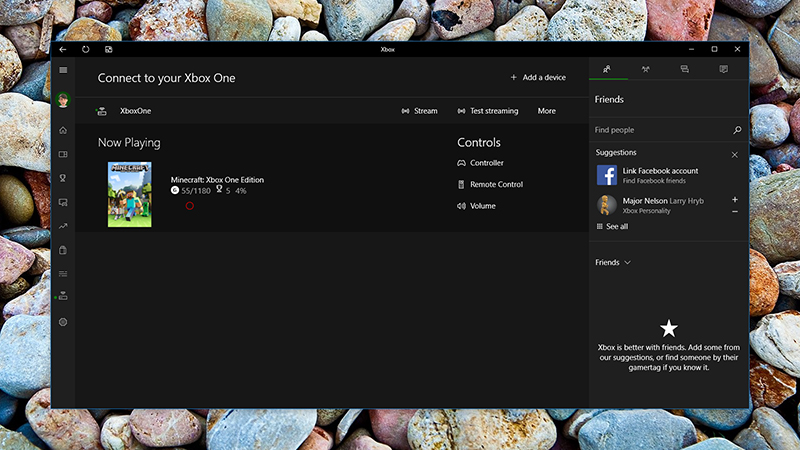Click the Facebook logo icon
800x450 pixels.
[607, 175]
